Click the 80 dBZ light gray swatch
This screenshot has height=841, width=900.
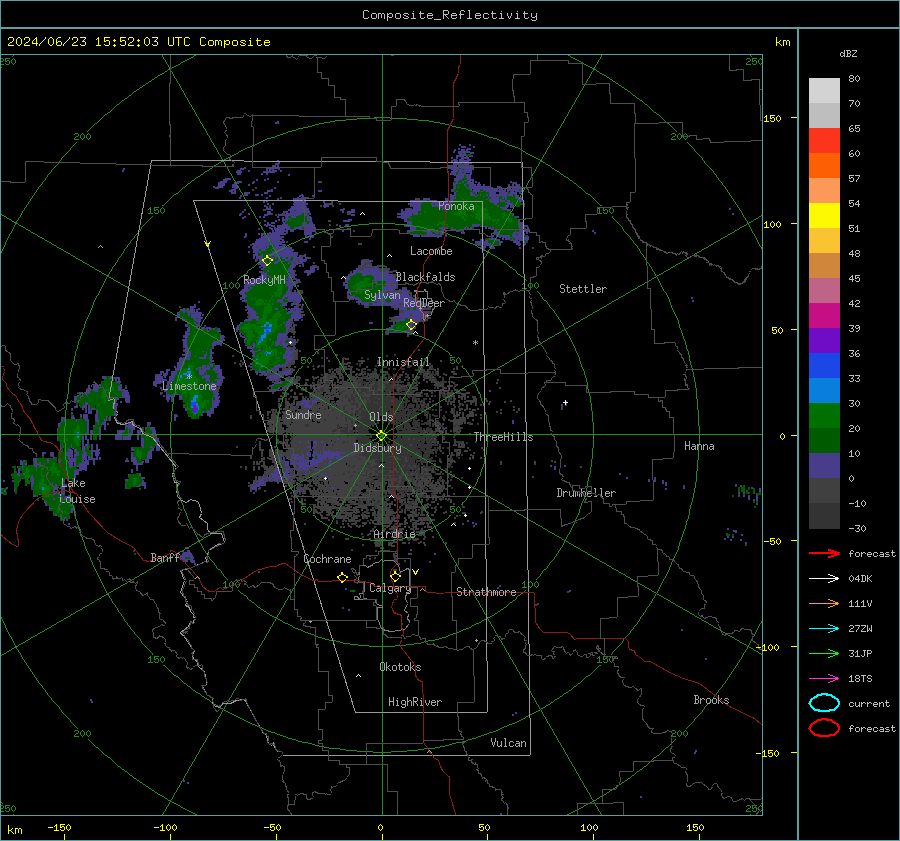[x=824, y=90]
